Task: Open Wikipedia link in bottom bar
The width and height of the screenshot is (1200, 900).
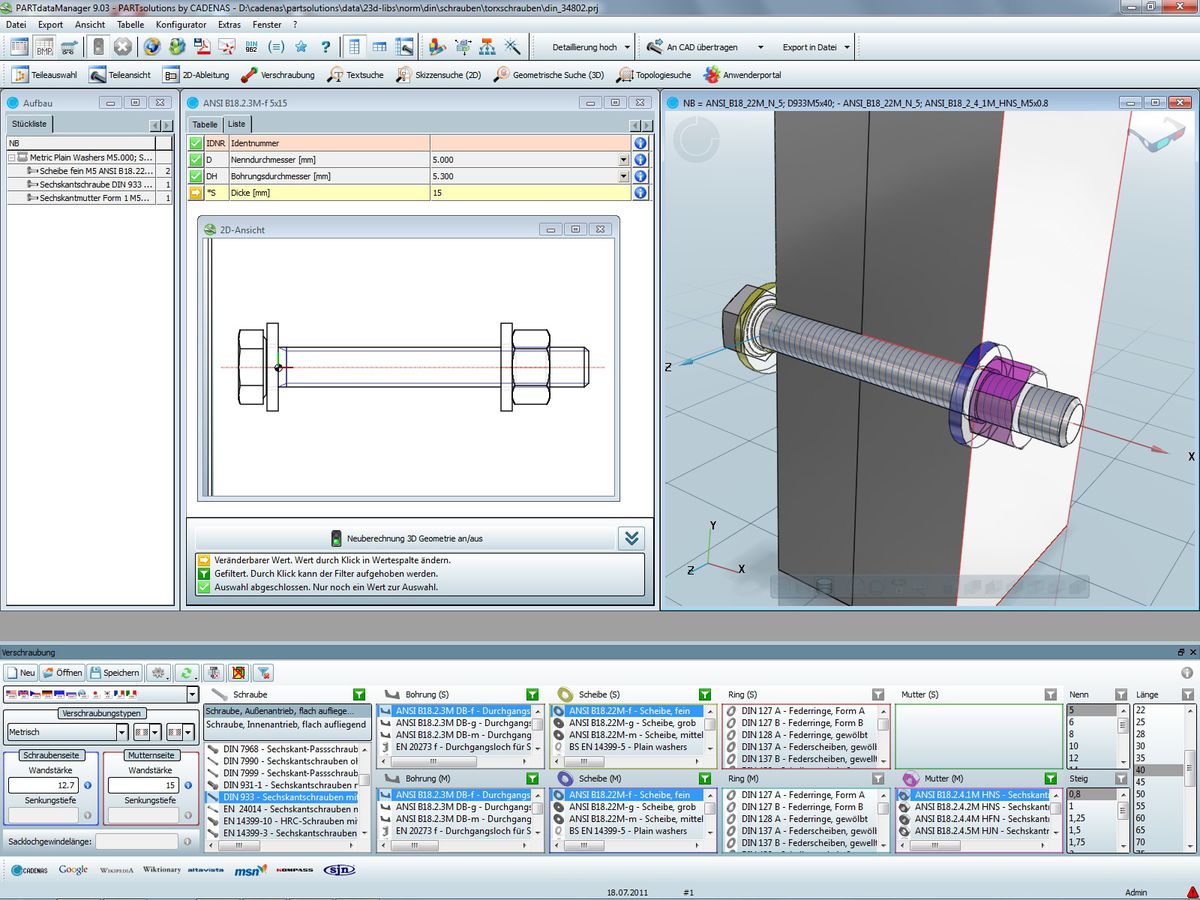Action: [x=117, y=870]
